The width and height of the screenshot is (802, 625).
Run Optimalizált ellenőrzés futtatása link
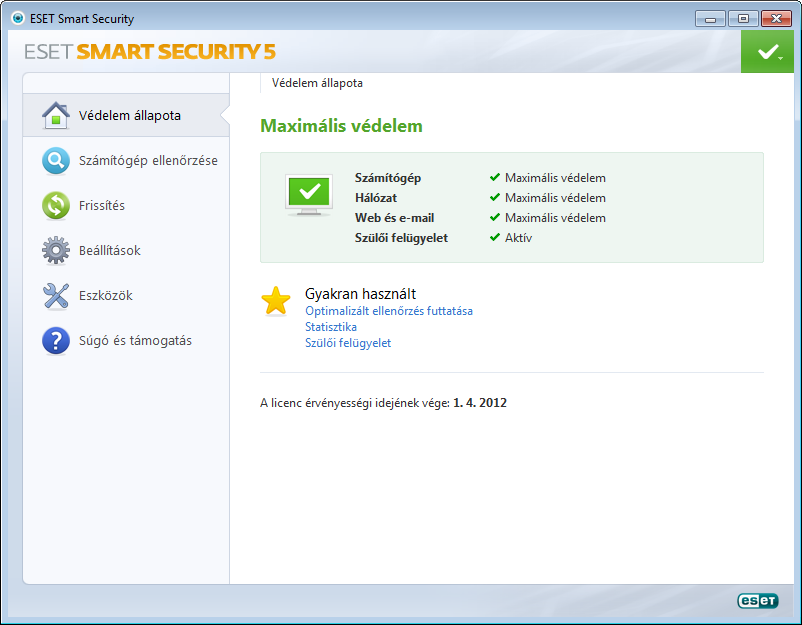[x=389, y=311]
